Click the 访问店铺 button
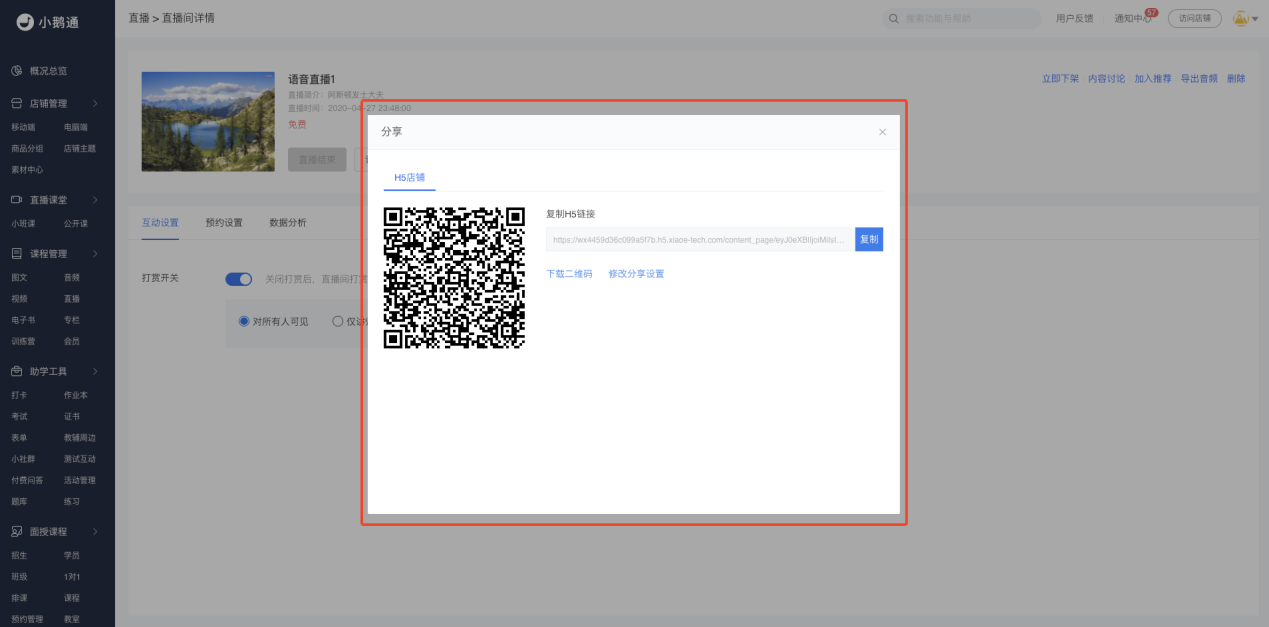Viewport: 1269px width, 627px height. coord(1195,18)
